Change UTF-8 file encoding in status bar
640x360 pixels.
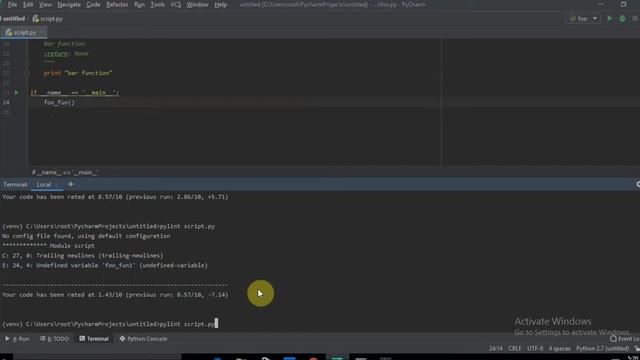(535, 349)
